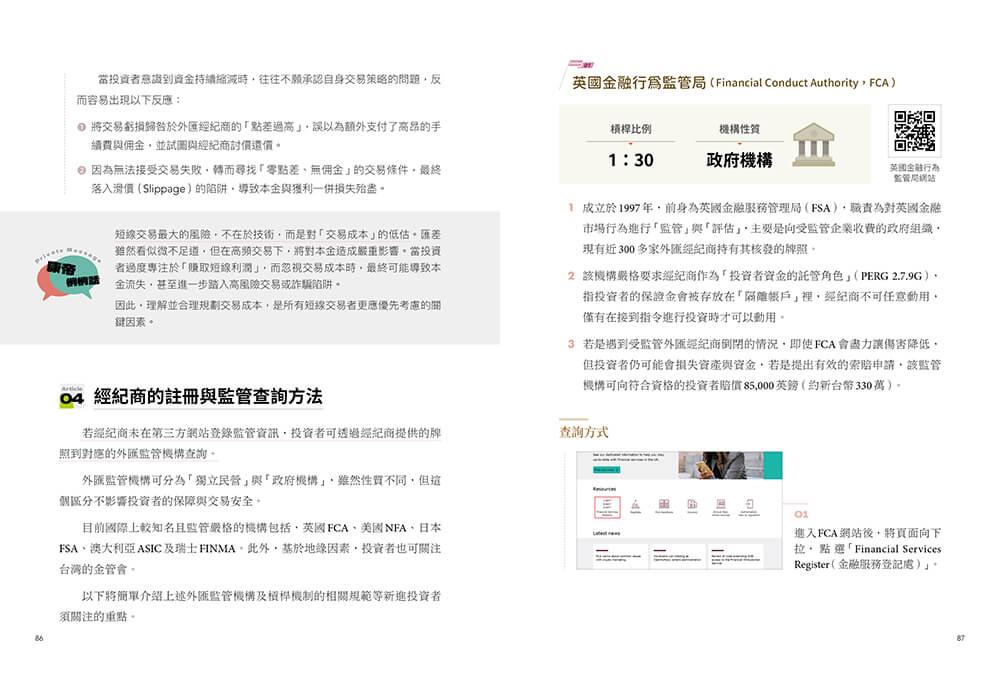Screen dimensions: 1000x677
Task: Click first Latest news card in FCA screenshot
Action: (x=619, y=556)
